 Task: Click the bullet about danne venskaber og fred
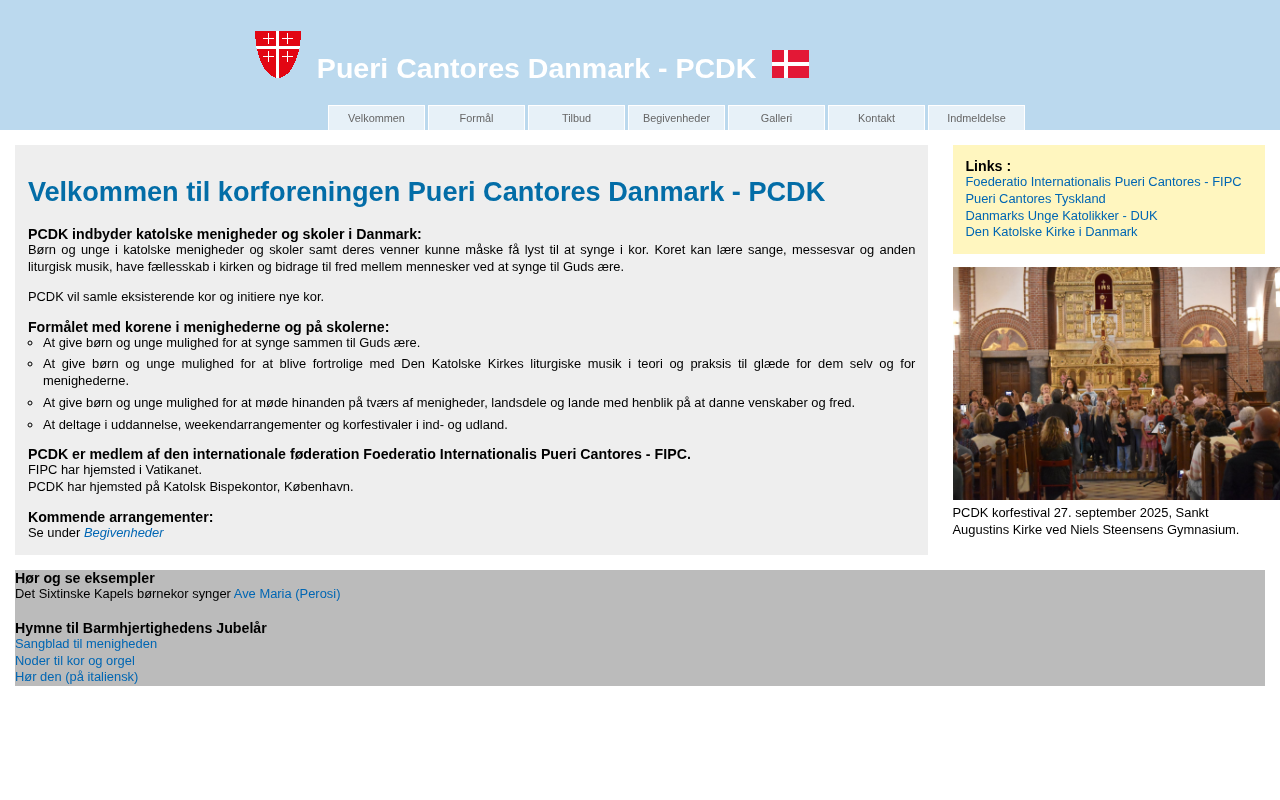(449, 403)
